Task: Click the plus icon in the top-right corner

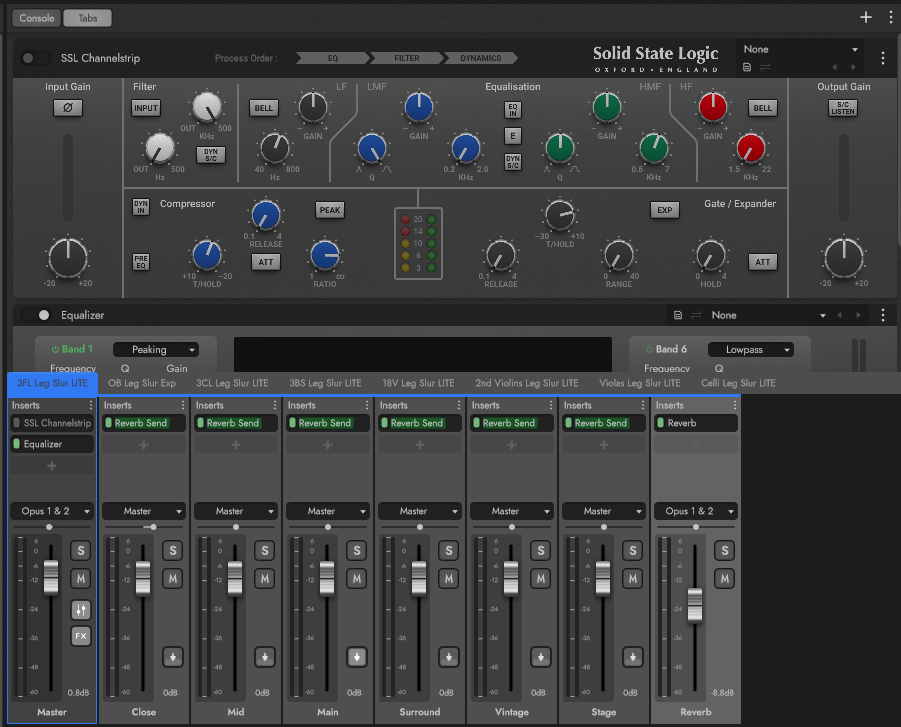Action: tap(866, 17)
